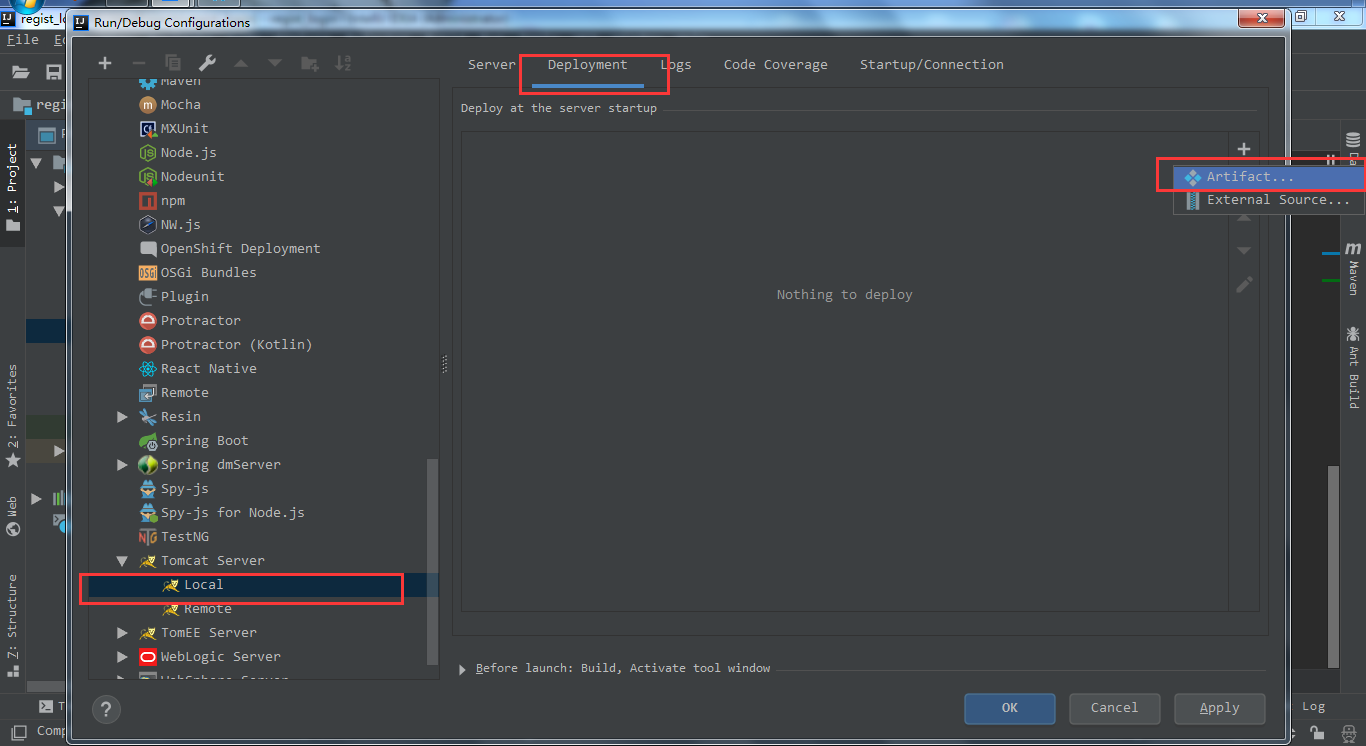Open the Ant Build tool window
The height and width of the screenshot is (746, 1366).
1353,368
